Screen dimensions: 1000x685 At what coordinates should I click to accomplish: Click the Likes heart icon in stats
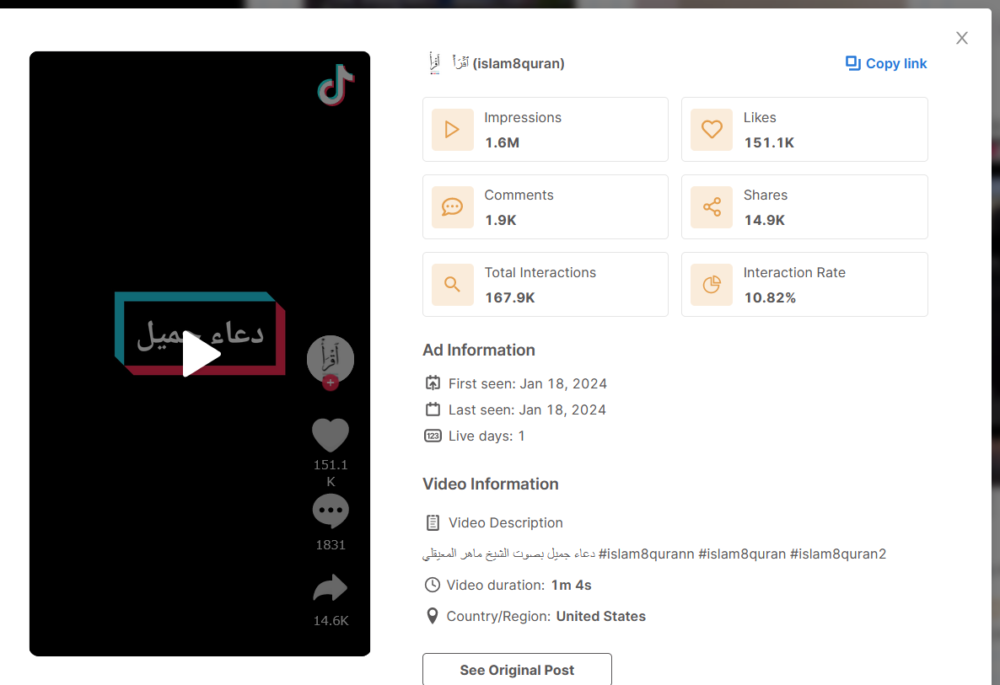coord(711,130)
